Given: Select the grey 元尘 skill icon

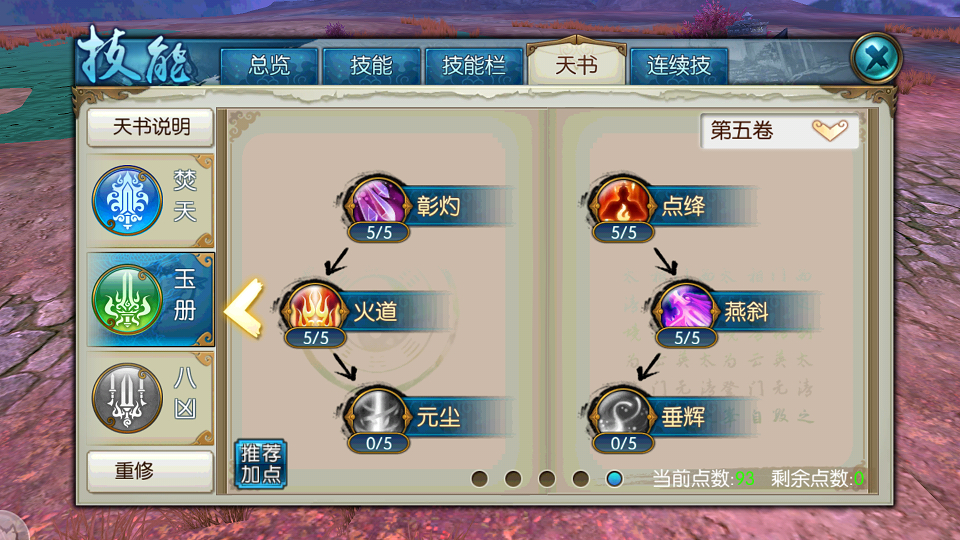Looking at the screenshot, I should pos(378,413).
